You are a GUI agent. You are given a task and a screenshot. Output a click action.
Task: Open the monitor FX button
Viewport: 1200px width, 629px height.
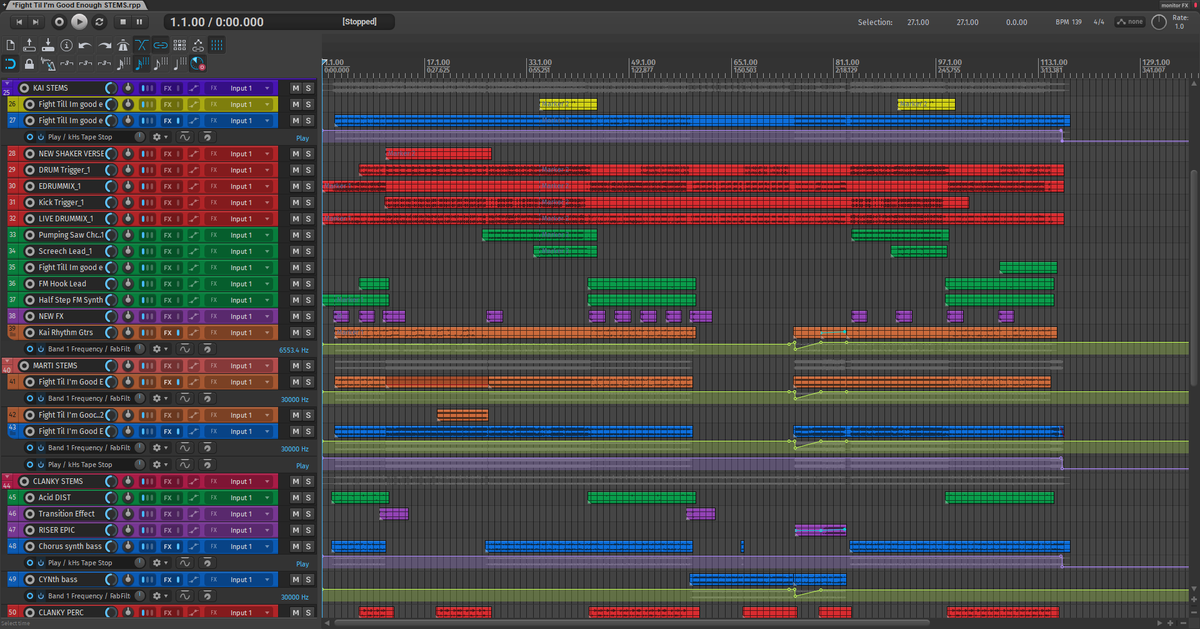point(1177,5)
